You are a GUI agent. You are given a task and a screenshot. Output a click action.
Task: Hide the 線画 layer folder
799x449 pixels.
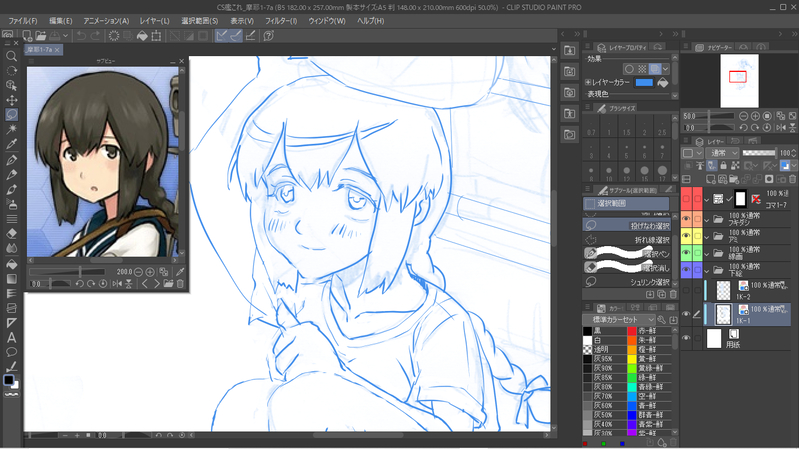(x=686, y=253)
